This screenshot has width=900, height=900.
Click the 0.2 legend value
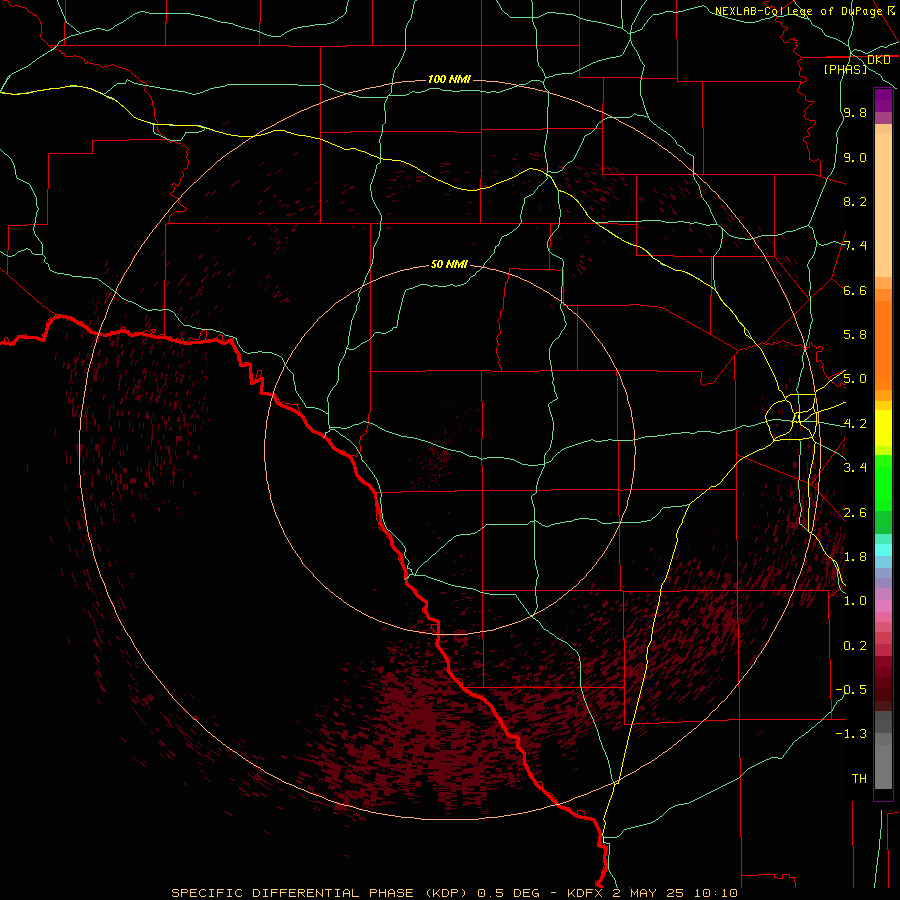coord(855,646)
